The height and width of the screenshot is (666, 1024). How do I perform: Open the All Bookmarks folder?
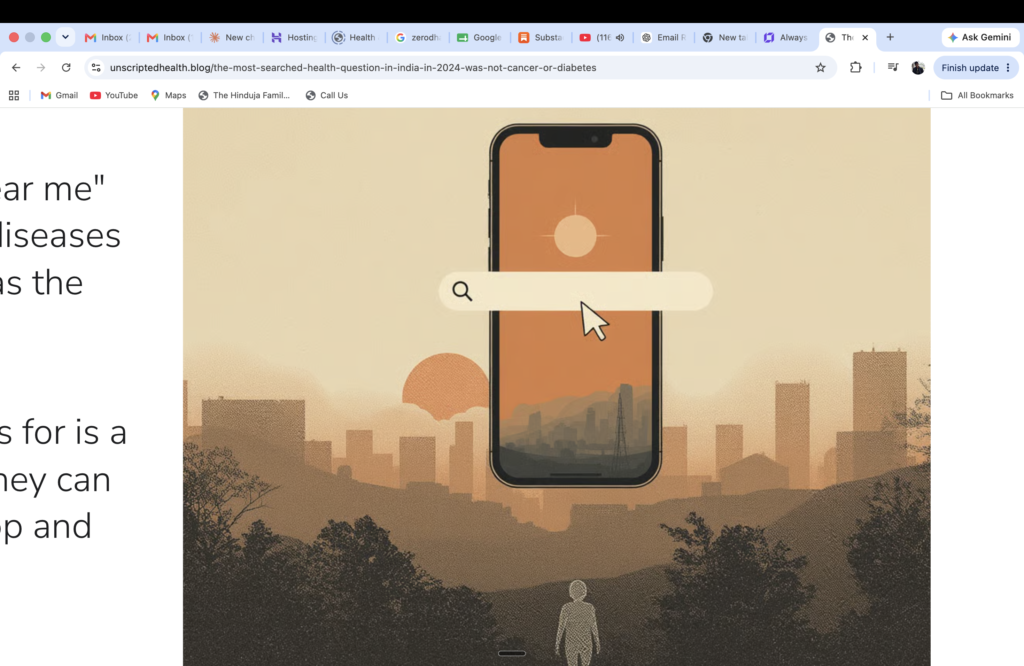point(977,95)
